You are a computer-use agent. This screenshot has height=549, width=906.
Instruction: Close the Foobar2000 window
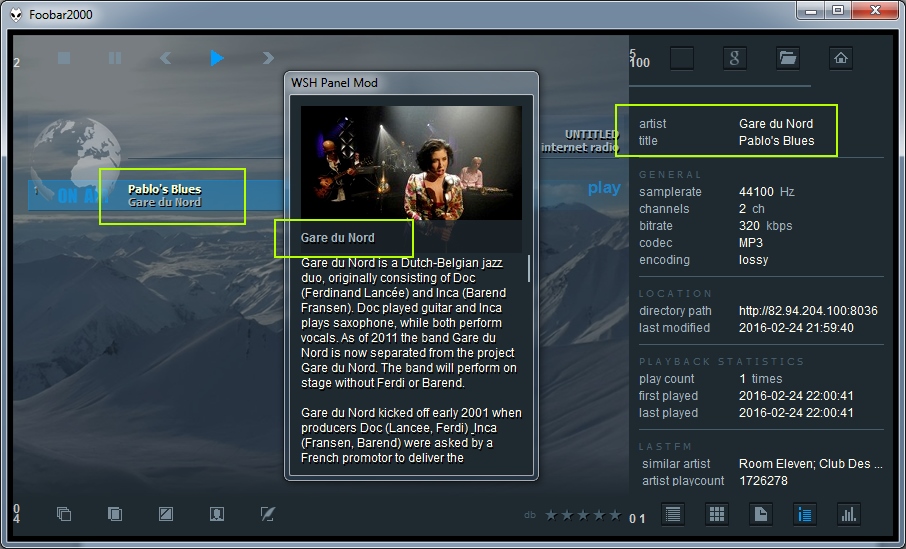pyautogui.click(x=875, y=11)
